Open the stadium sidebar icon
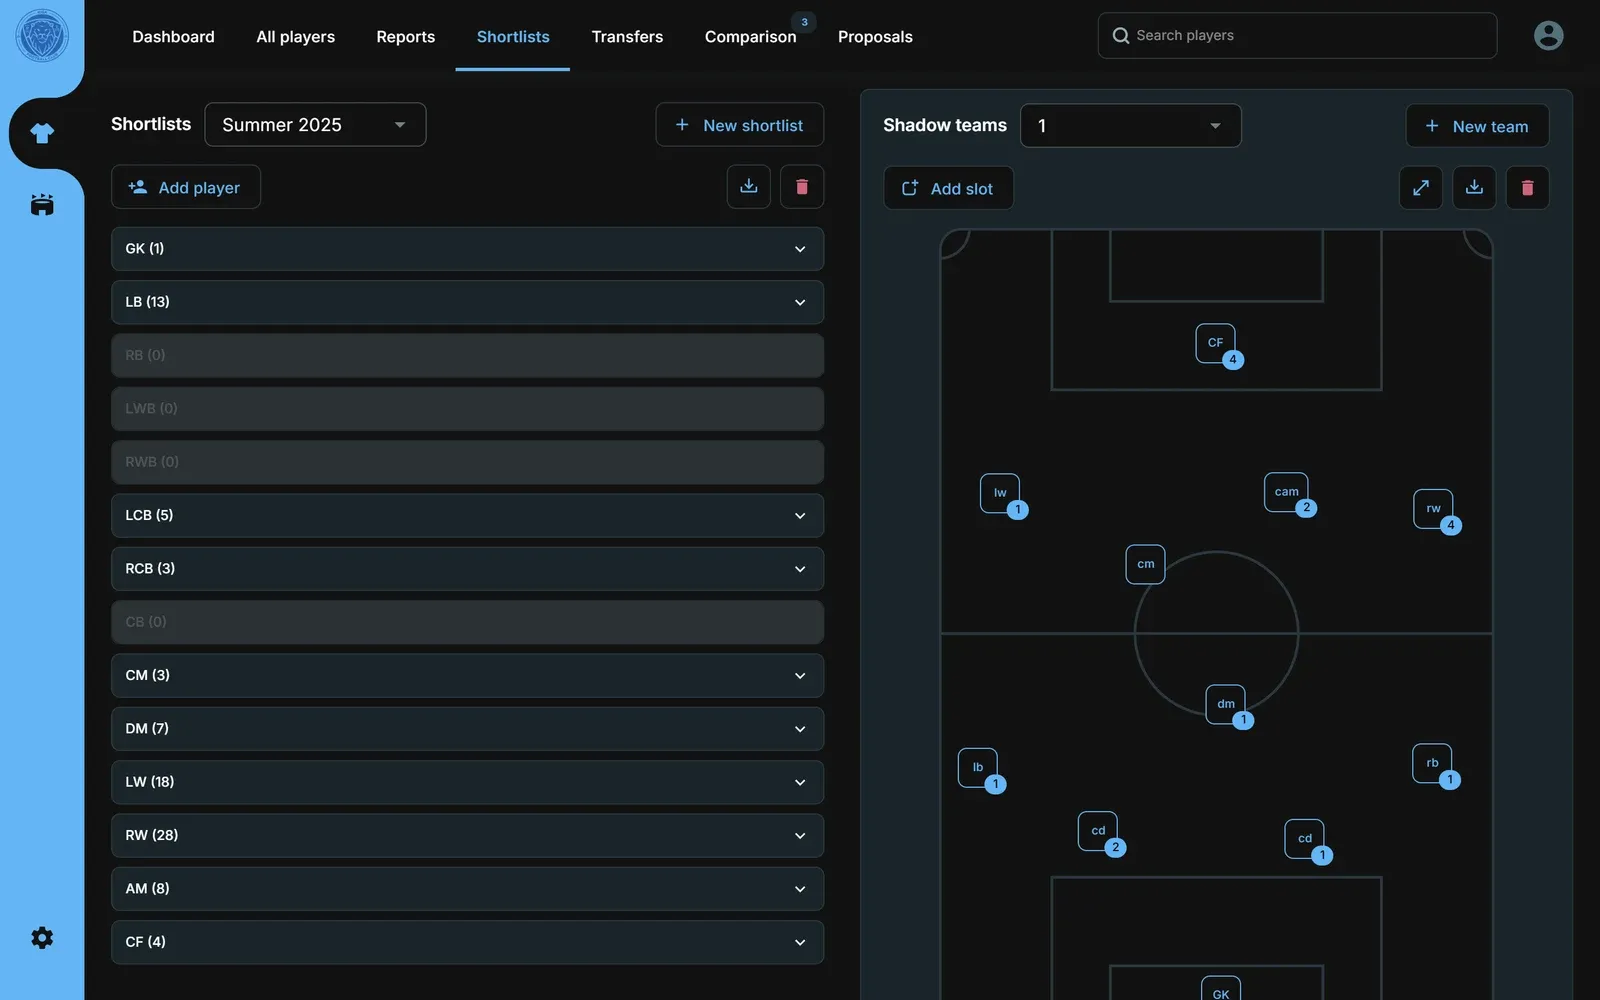 [x=42, y=205]
